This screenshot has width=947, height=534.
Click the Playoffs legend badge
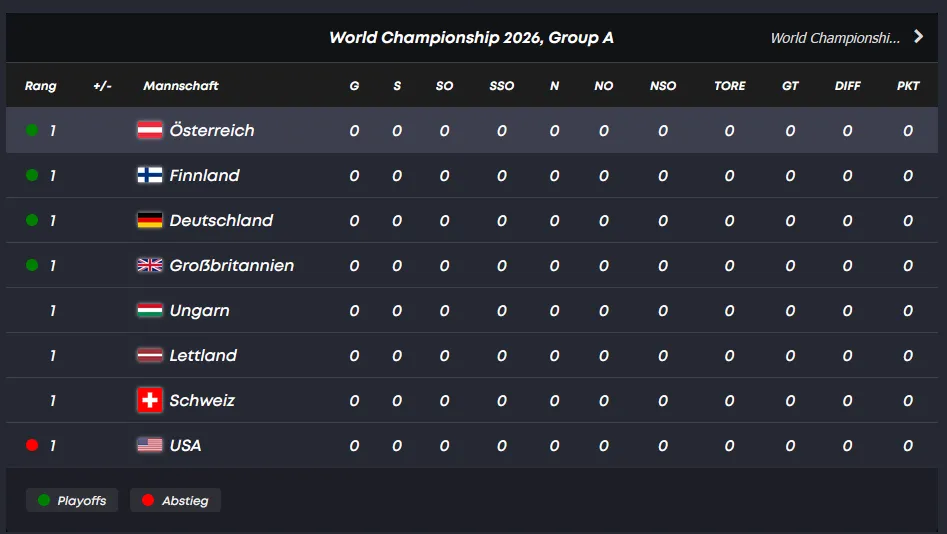coord(72,500)
